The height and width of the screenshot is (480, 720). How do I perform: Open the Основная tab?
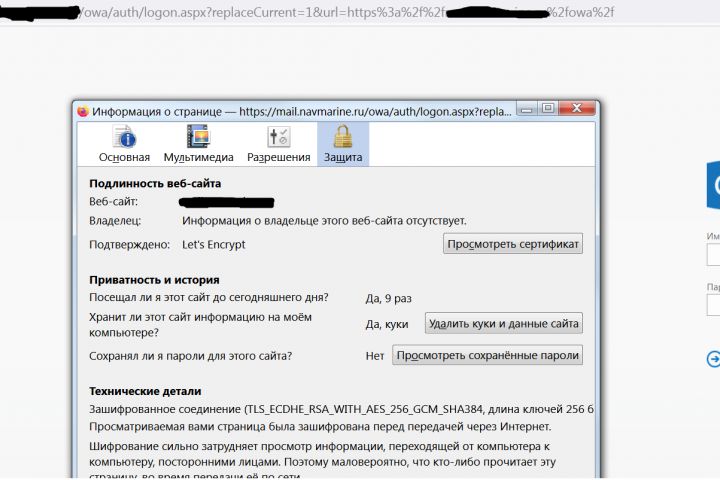point(124,144)
